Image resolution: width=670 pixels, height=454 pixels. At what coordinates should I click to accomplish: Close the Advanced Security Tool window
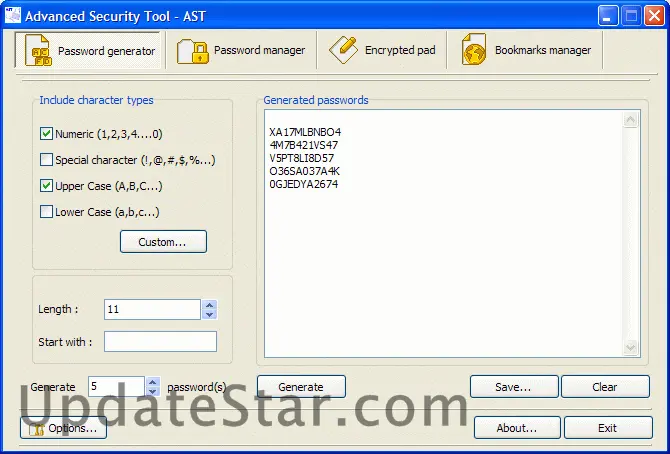(655, 16)
